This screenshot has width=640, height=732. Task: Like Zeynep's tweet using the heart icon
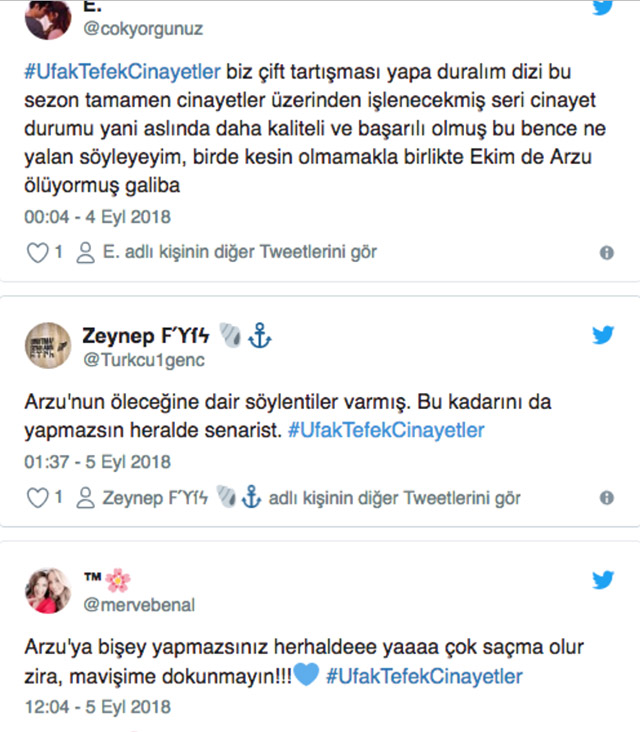click(37, 498)
